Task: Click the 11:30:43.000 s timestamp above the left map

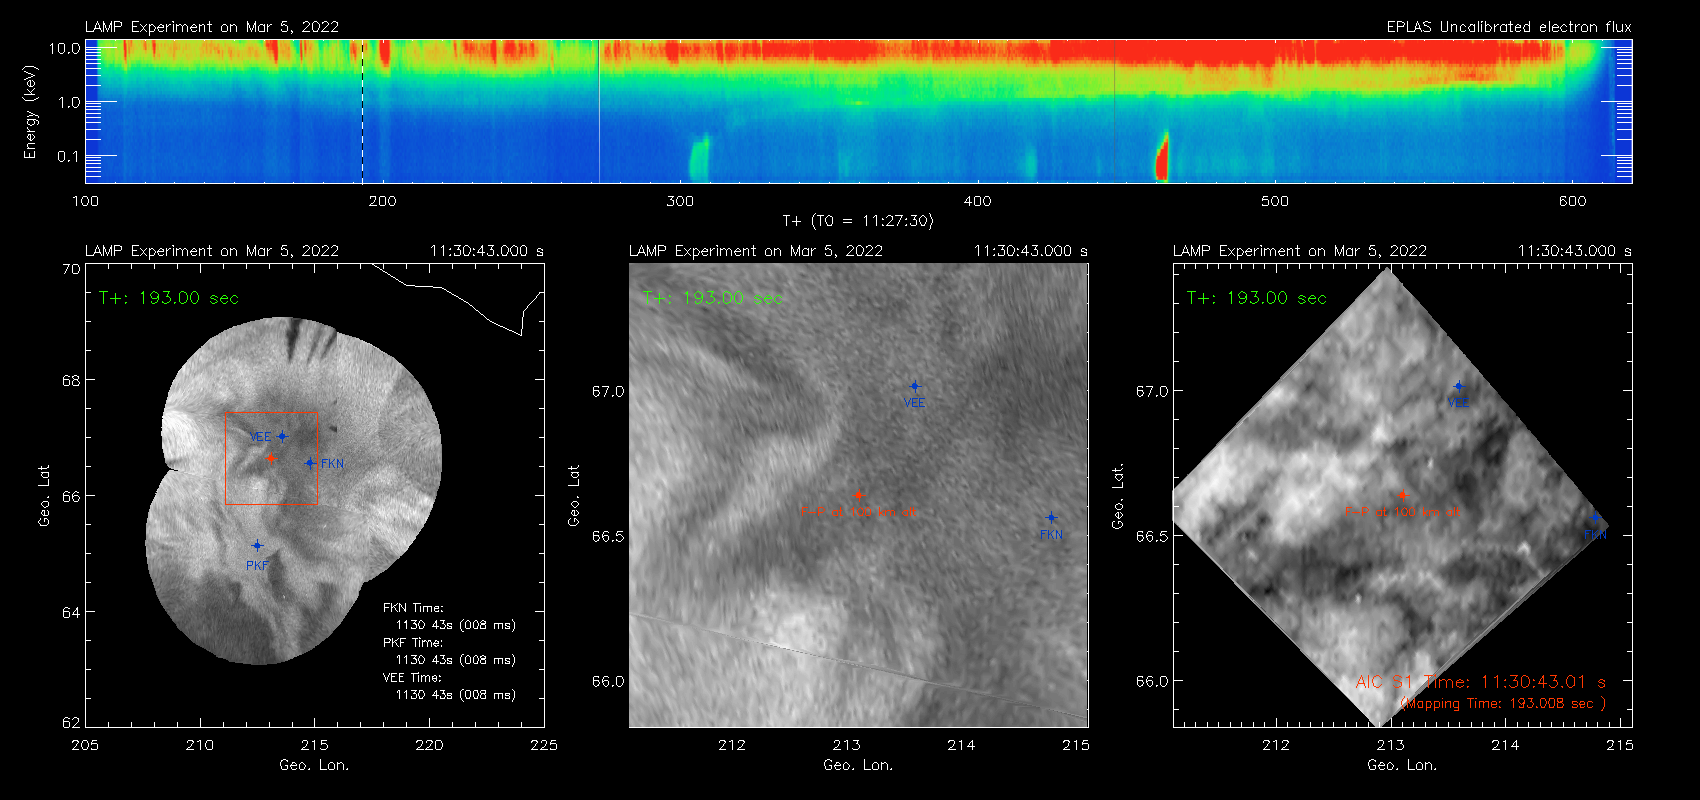Action: [487, 251]
